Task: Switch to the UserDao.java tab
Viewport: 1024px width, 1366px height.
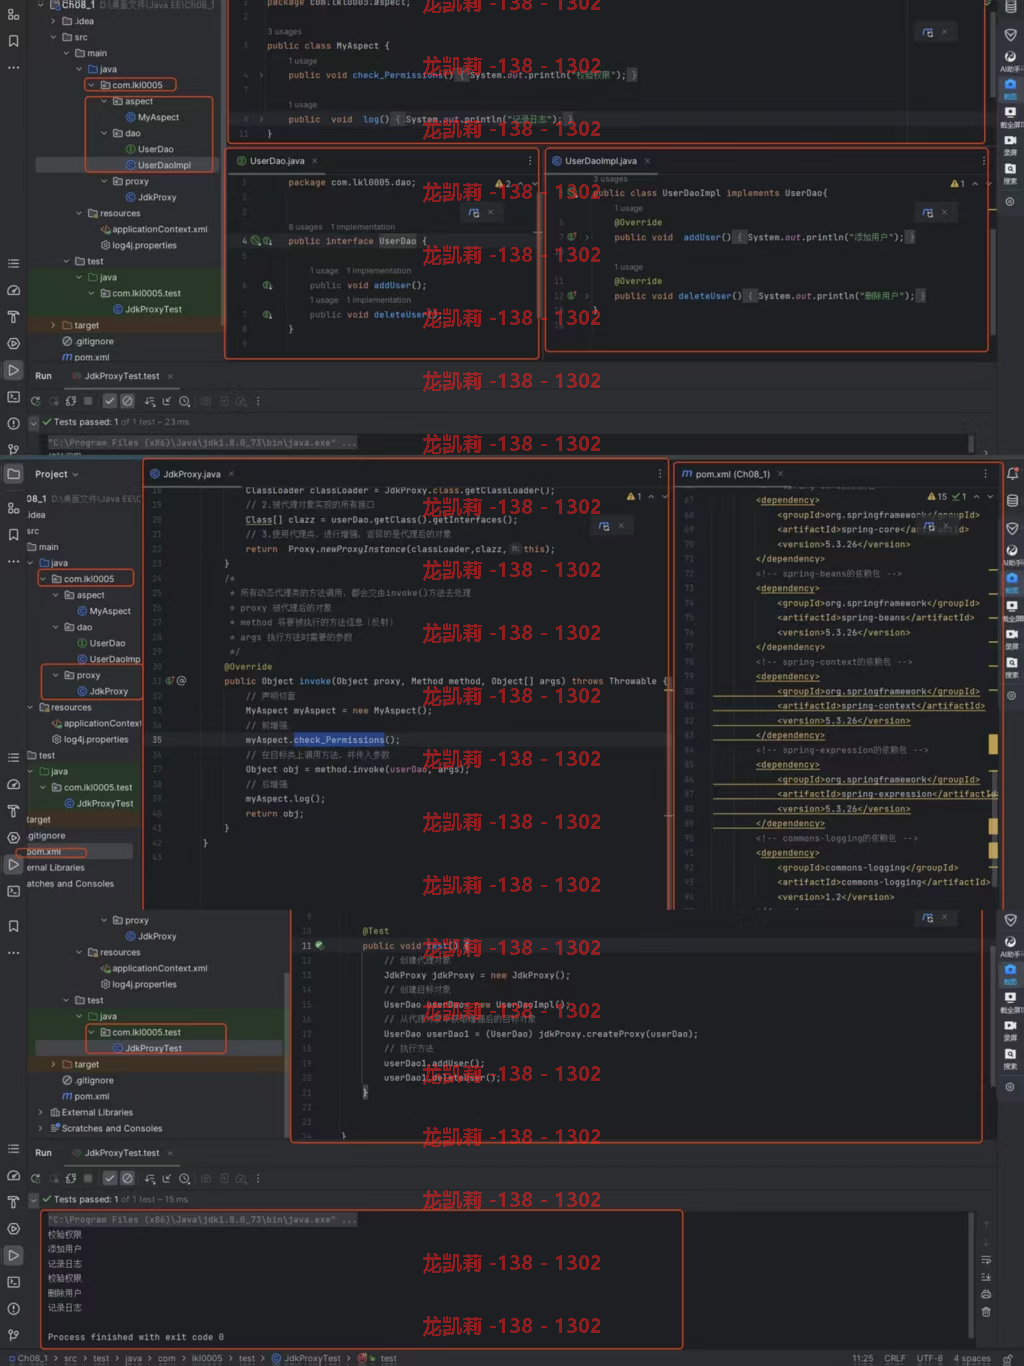Action: [x=277, y=161]
